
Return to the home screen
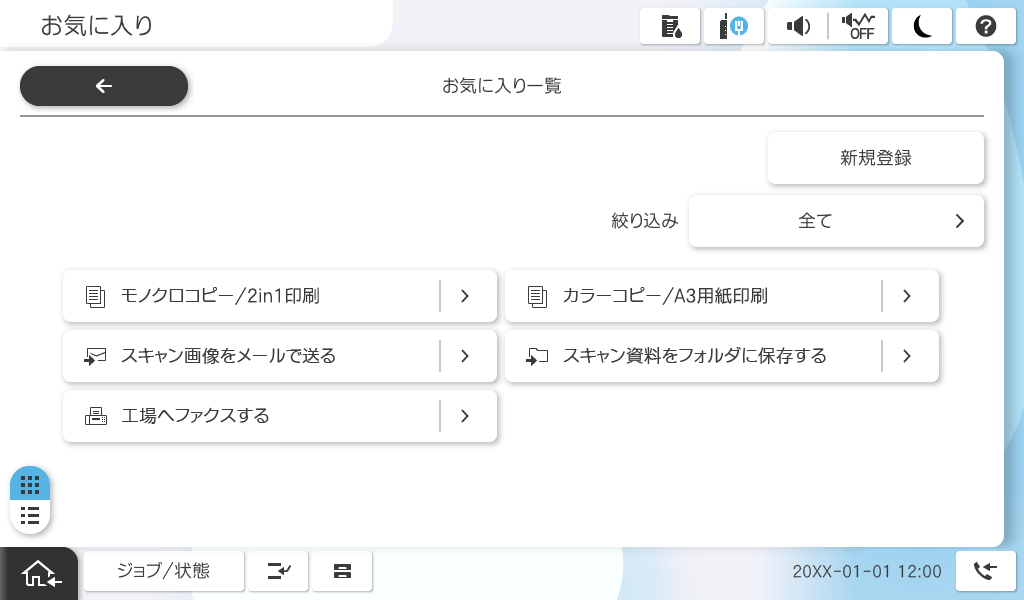pyautogui.click(x=40, y=574)
